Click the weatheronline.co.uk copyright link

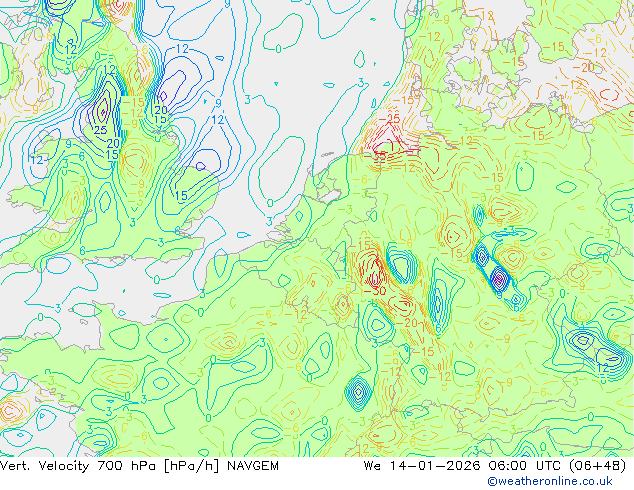point(550,481)
